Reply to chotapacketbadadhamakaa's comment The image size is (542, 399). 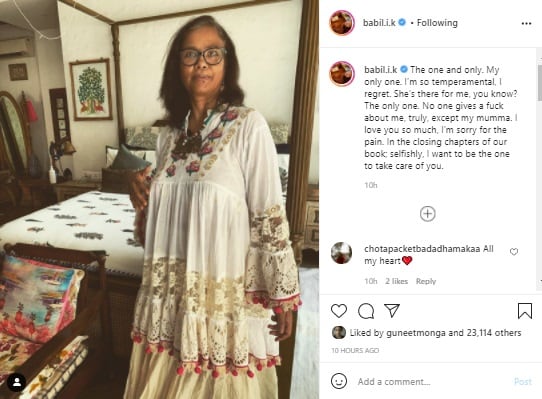426,281
